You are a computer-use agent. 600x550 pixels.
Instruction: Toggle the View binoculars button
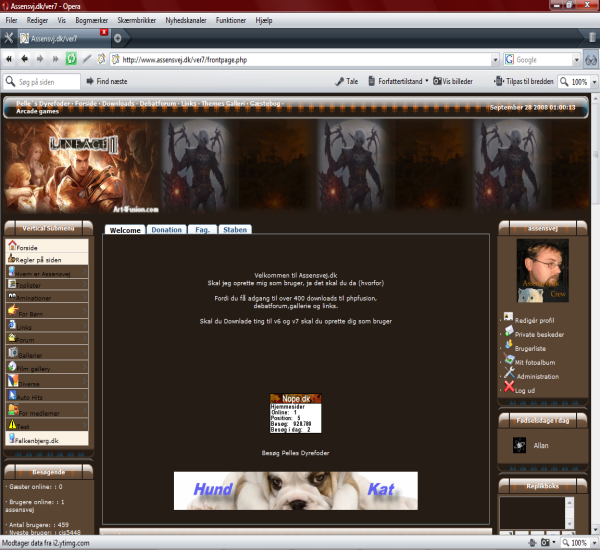coord(591,60)
